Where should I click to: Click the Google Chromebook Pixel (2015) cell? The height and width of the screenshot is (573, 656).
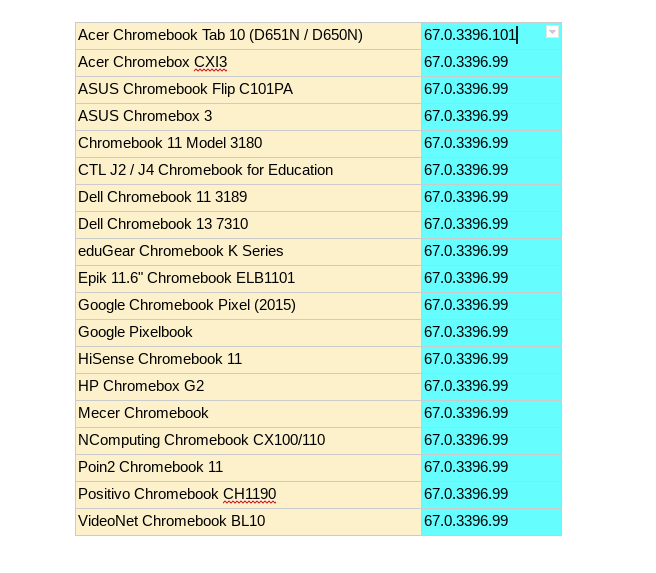[187, 306]
